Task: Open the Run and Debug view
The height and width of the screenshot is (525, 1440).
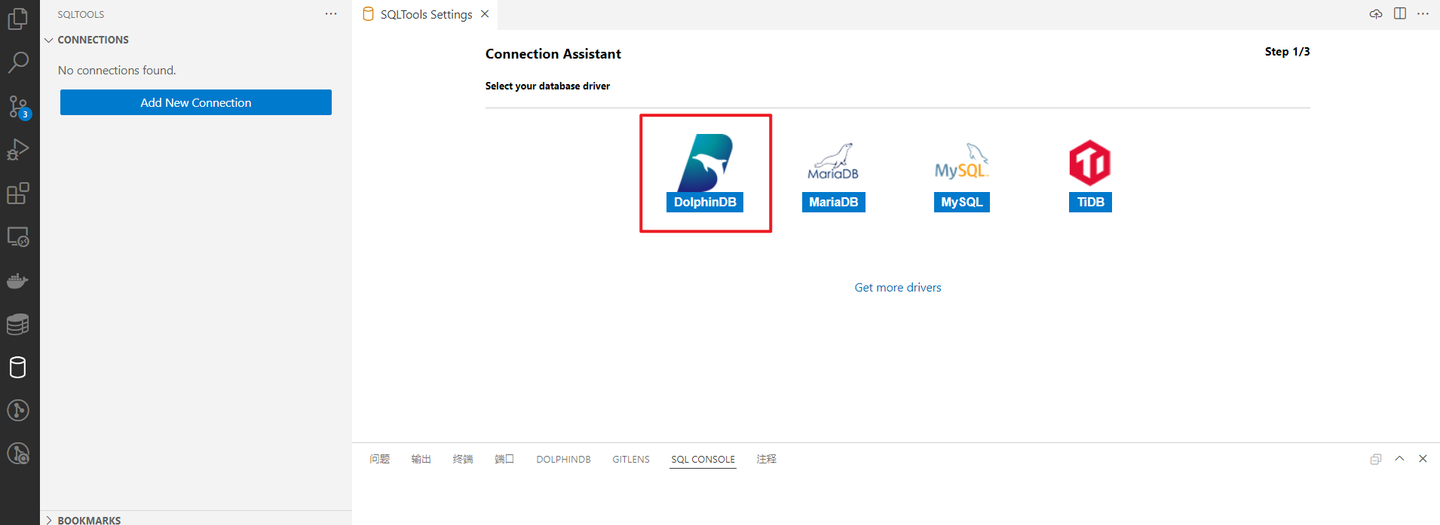Action: point(18,150)
